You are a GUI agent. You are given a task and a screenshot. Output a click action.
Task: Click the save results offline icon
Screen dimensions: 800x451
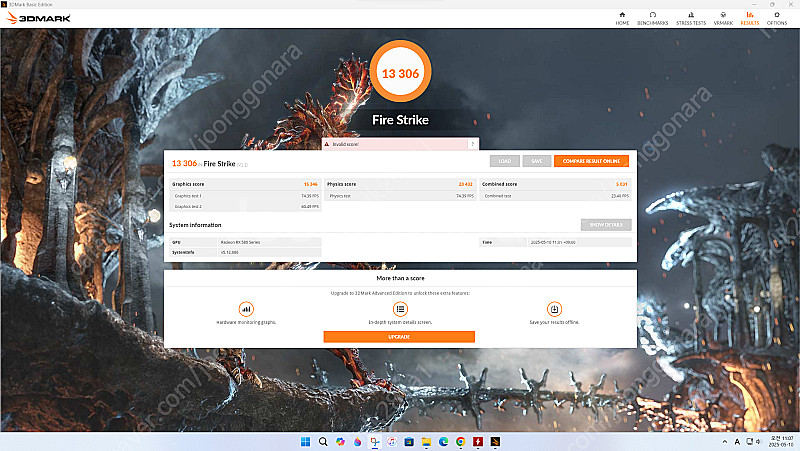point(554,309)
